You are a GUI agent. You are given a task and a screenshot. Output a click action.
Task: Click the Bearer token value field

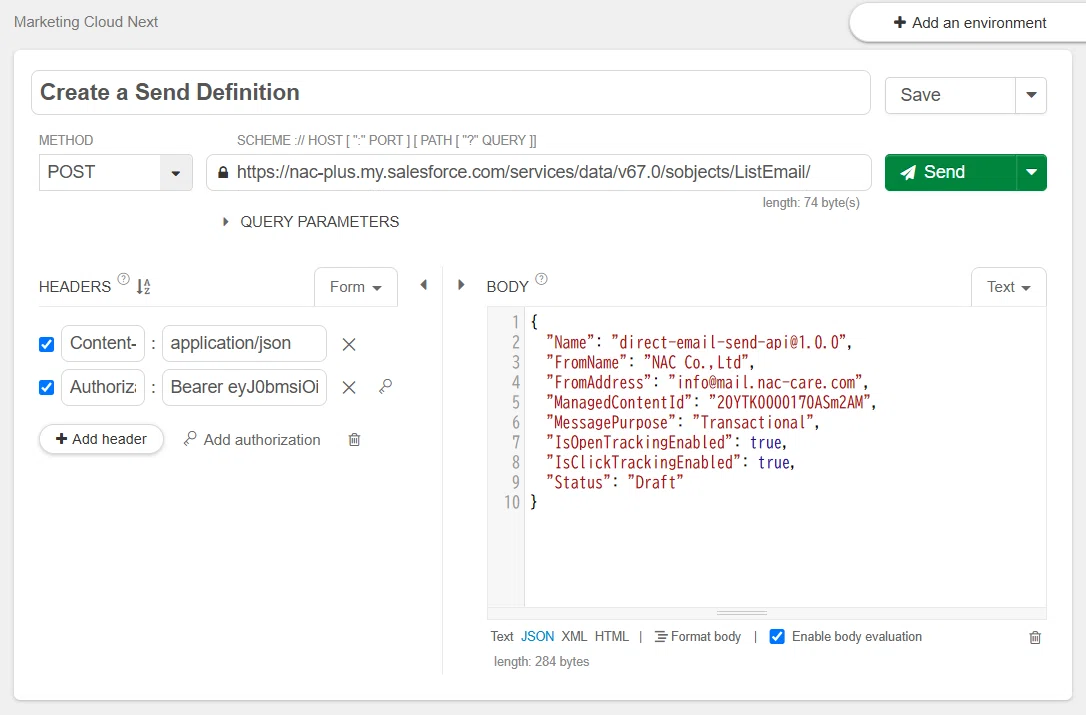click(244, 387)
